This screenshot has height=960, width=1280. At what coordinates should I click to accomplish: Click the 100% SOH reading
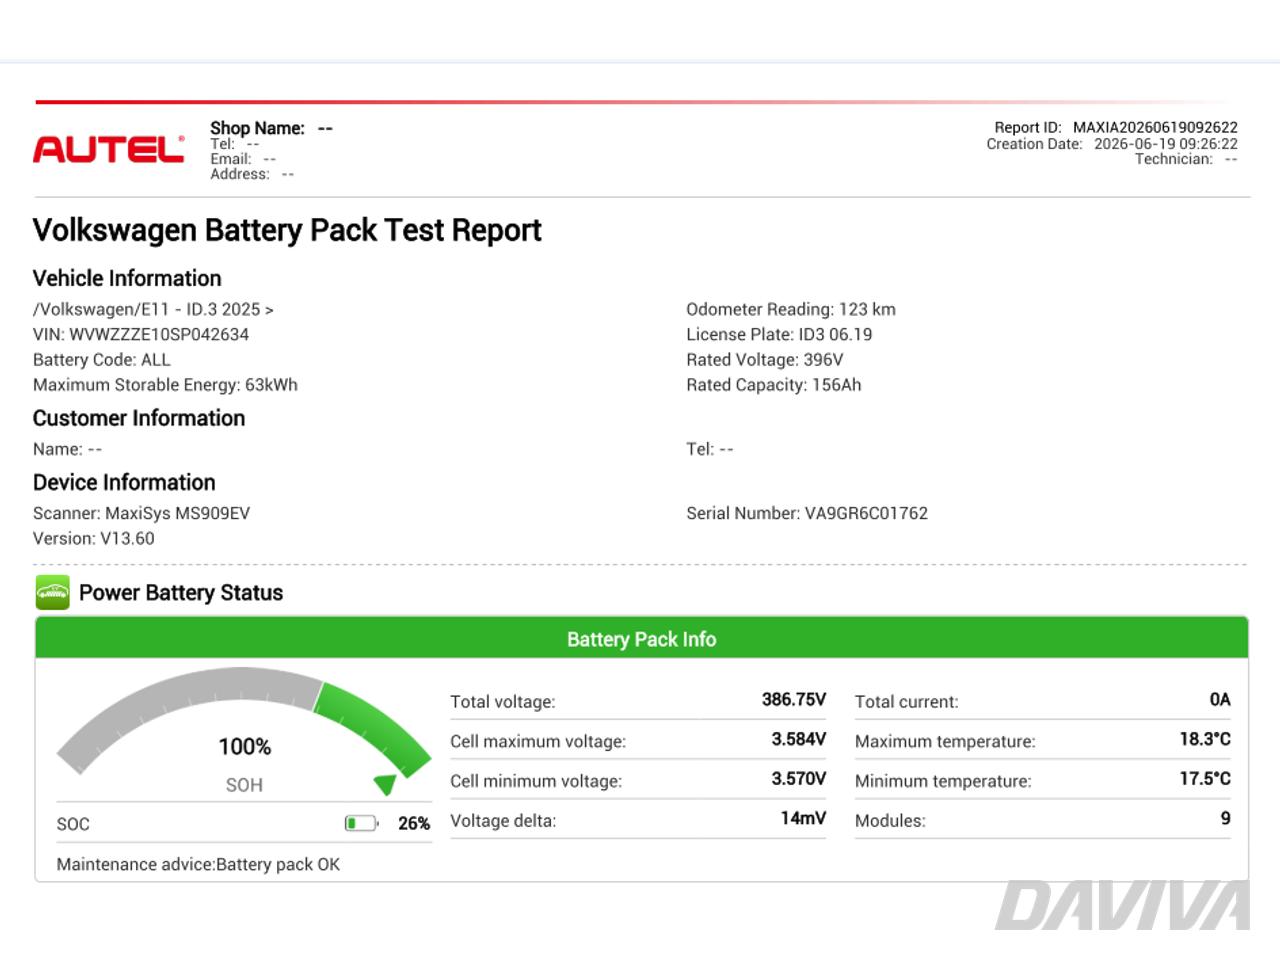pos(245,747)
